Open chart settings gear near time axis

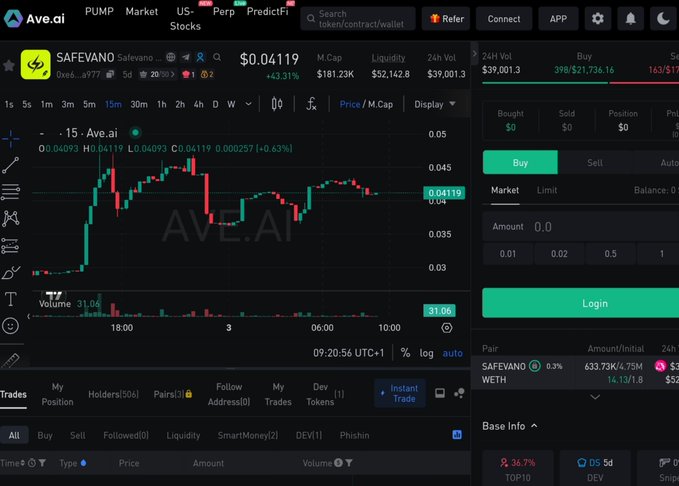pos(446,328)
